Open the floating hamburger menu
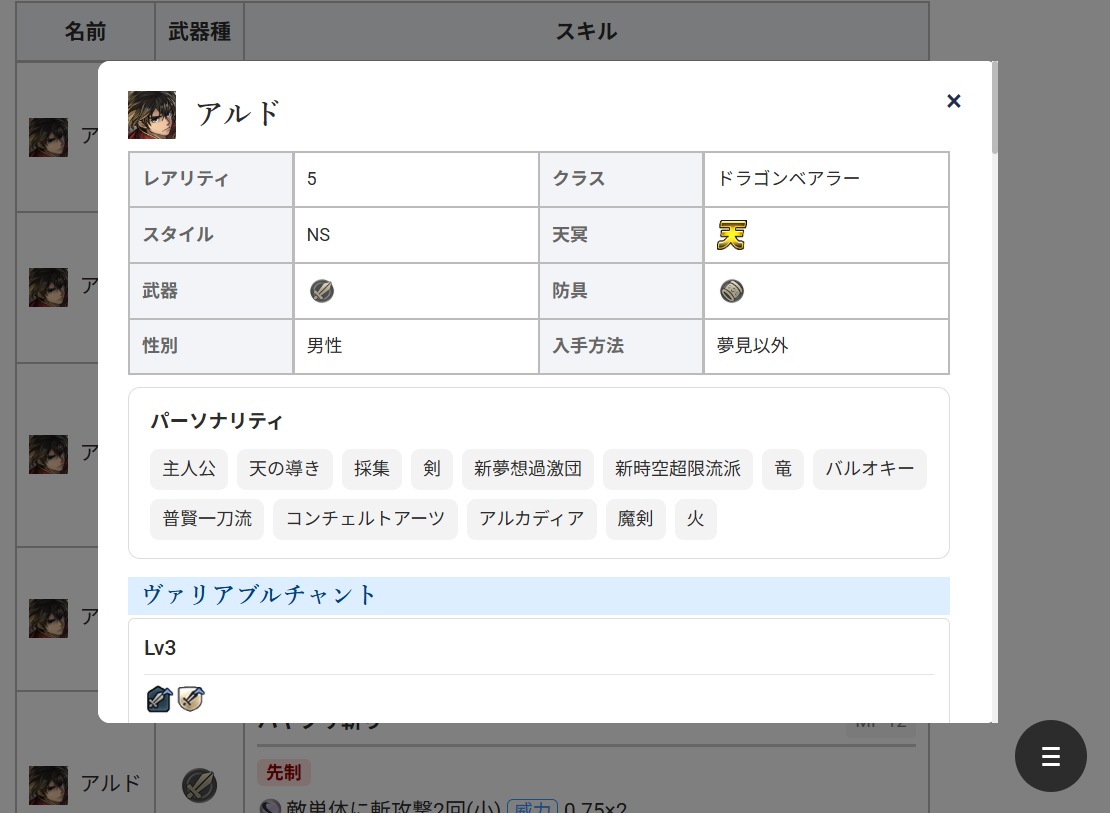 click(1051, 756)
